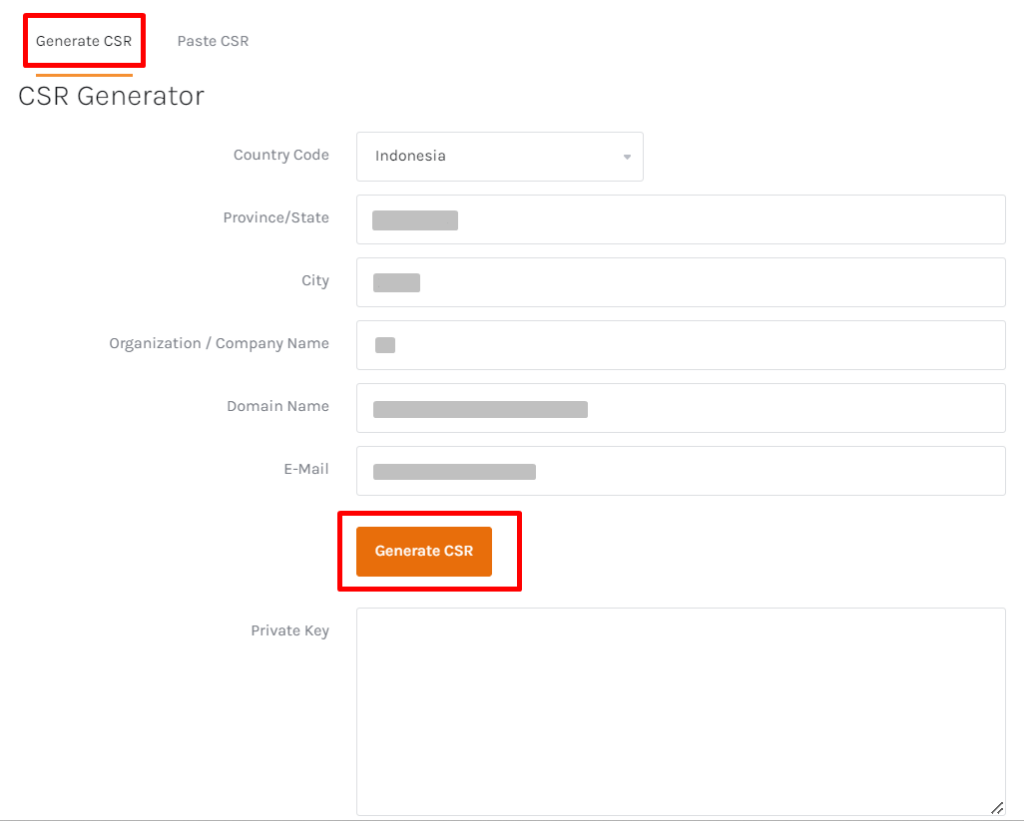Viewport: 1024px width, 821px height.
Task: Click the Country Code field label
Action: [281, 155]
